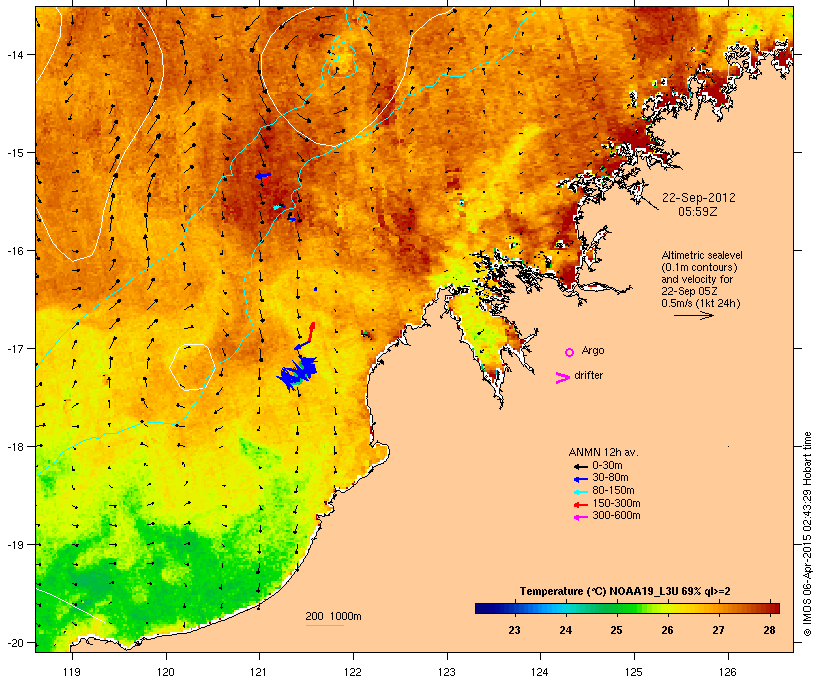The image size is (820, 680).
Task: Click the magenta drifter legend marker
Action: [562, 378]
